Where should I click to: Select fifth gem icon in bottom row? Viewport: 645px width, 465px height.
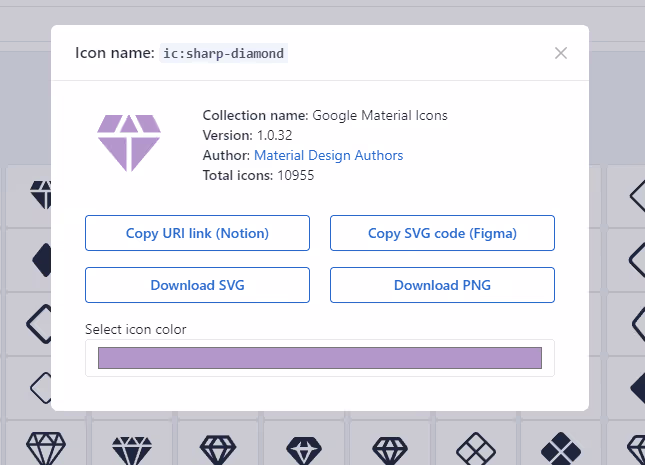(x=390, y=449)
